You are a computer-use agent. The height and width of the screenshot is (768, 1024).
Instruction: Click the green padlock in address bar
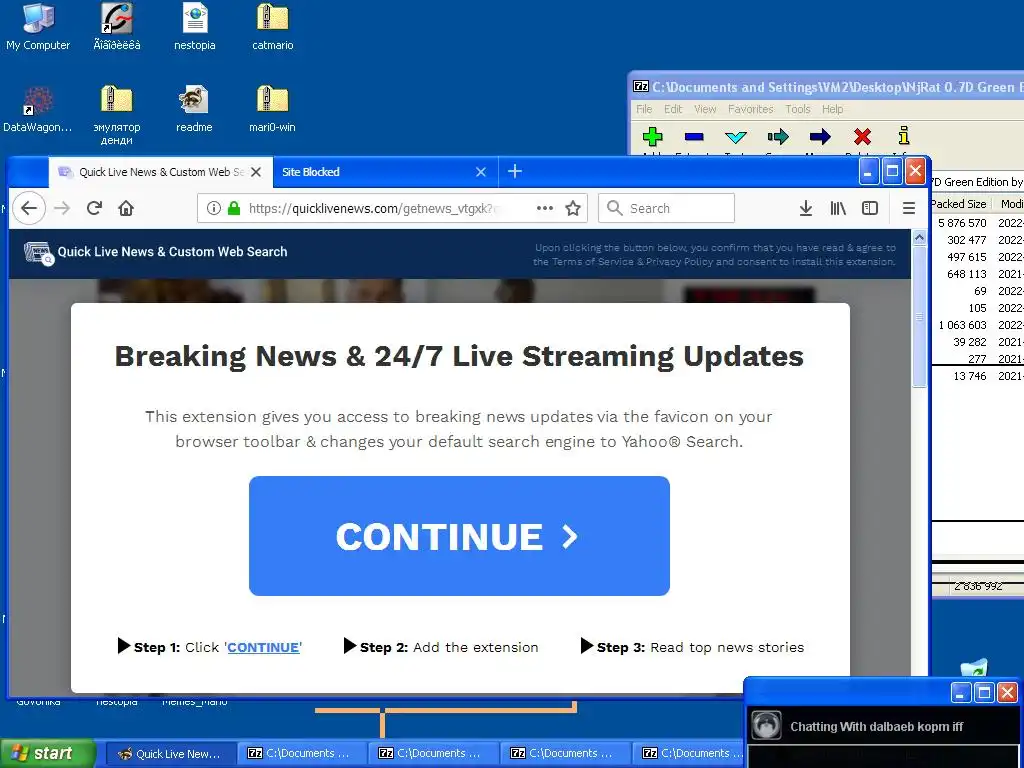(234, 208)
